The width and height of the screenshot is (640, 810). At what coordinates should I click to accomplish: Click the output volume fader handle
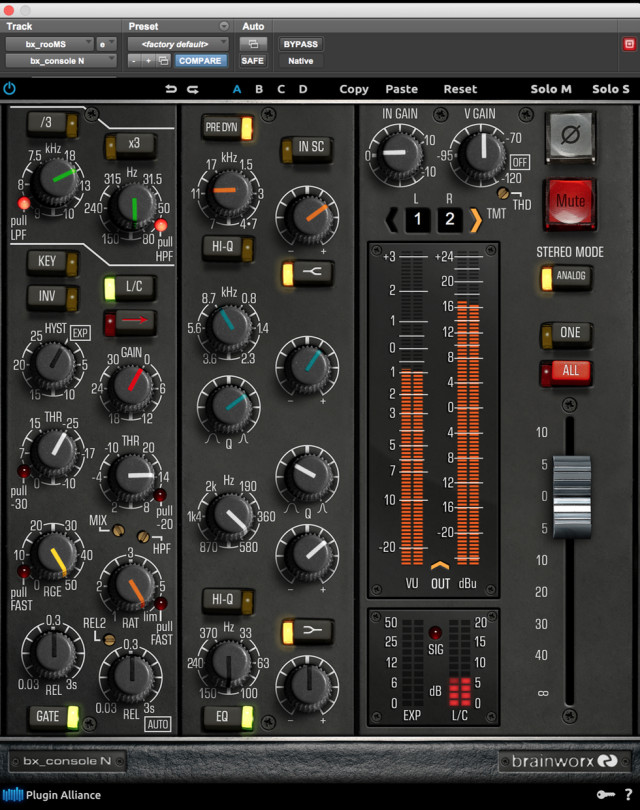pyautogui.click(x=572, y=483)
